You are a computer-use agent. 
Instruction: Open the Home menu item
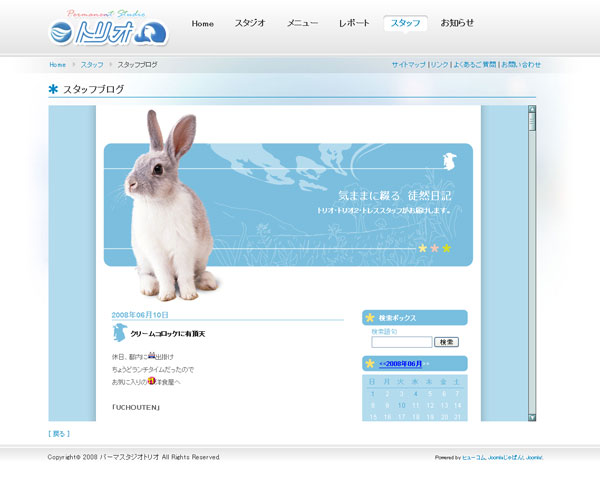(x=202, y=23)
